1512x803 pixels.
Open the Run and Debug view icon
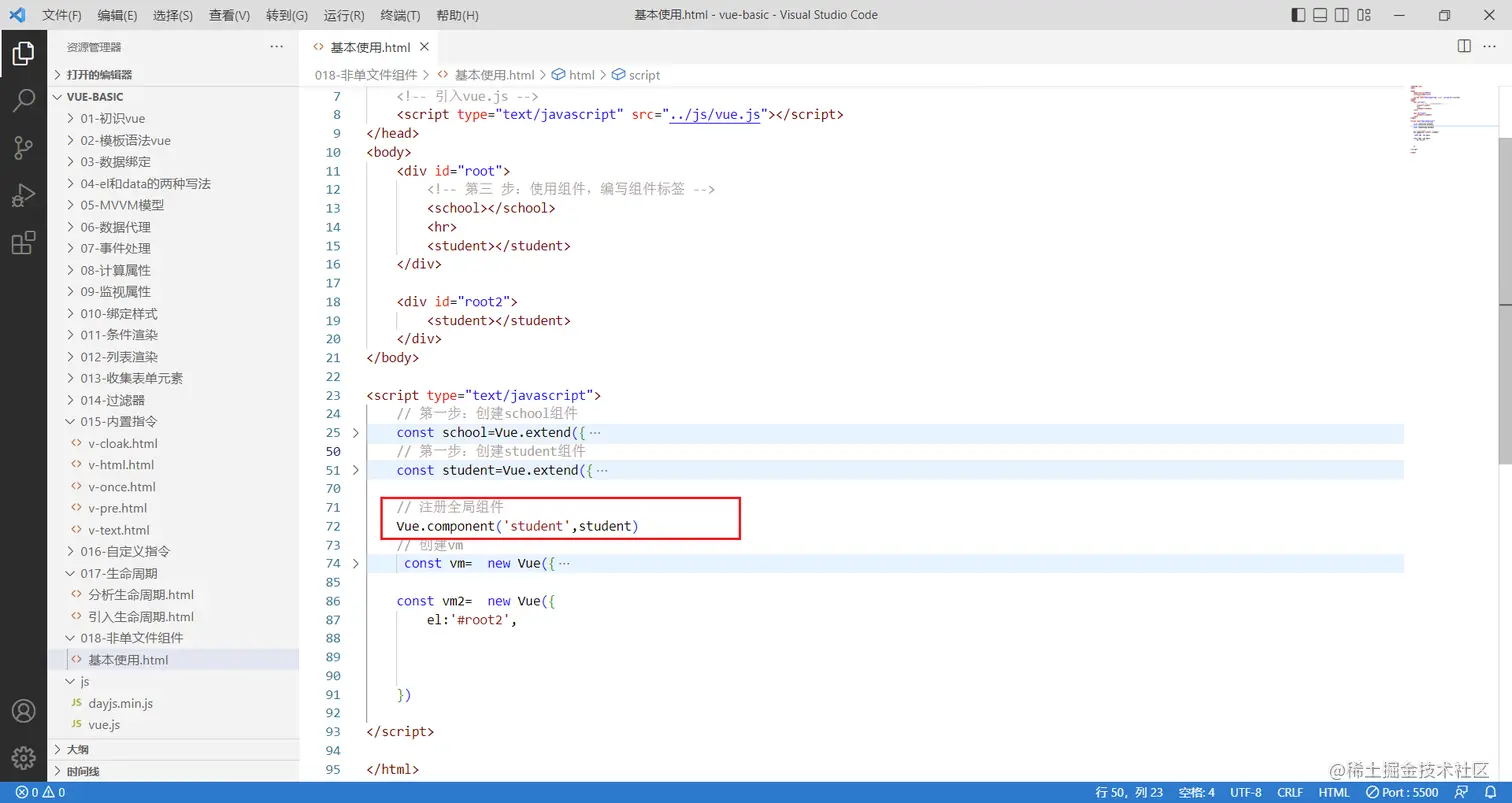coord(23,195)
